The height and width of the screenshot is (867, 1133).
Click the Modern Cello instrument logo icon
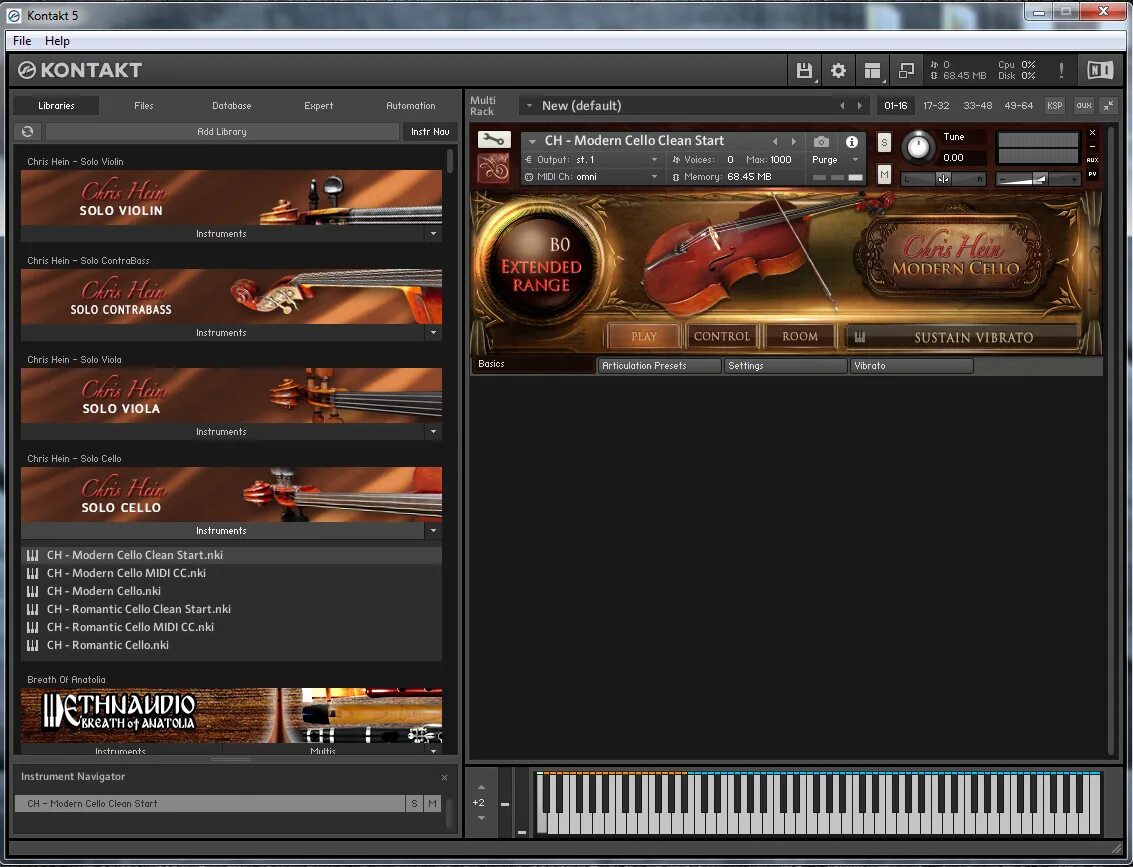click(x=494, y=168)
